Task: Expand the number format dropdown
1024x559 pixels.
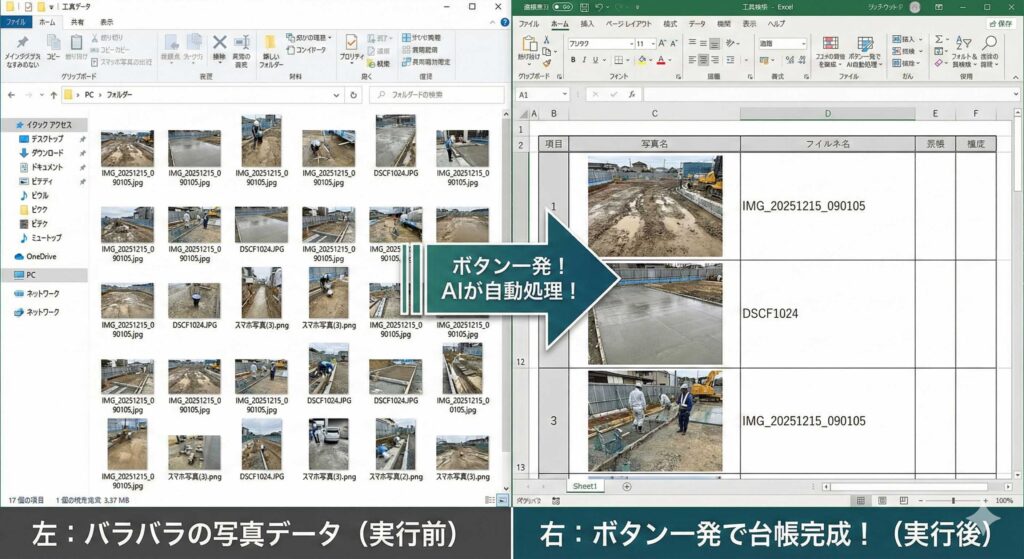Action: (x=802, y=44)
